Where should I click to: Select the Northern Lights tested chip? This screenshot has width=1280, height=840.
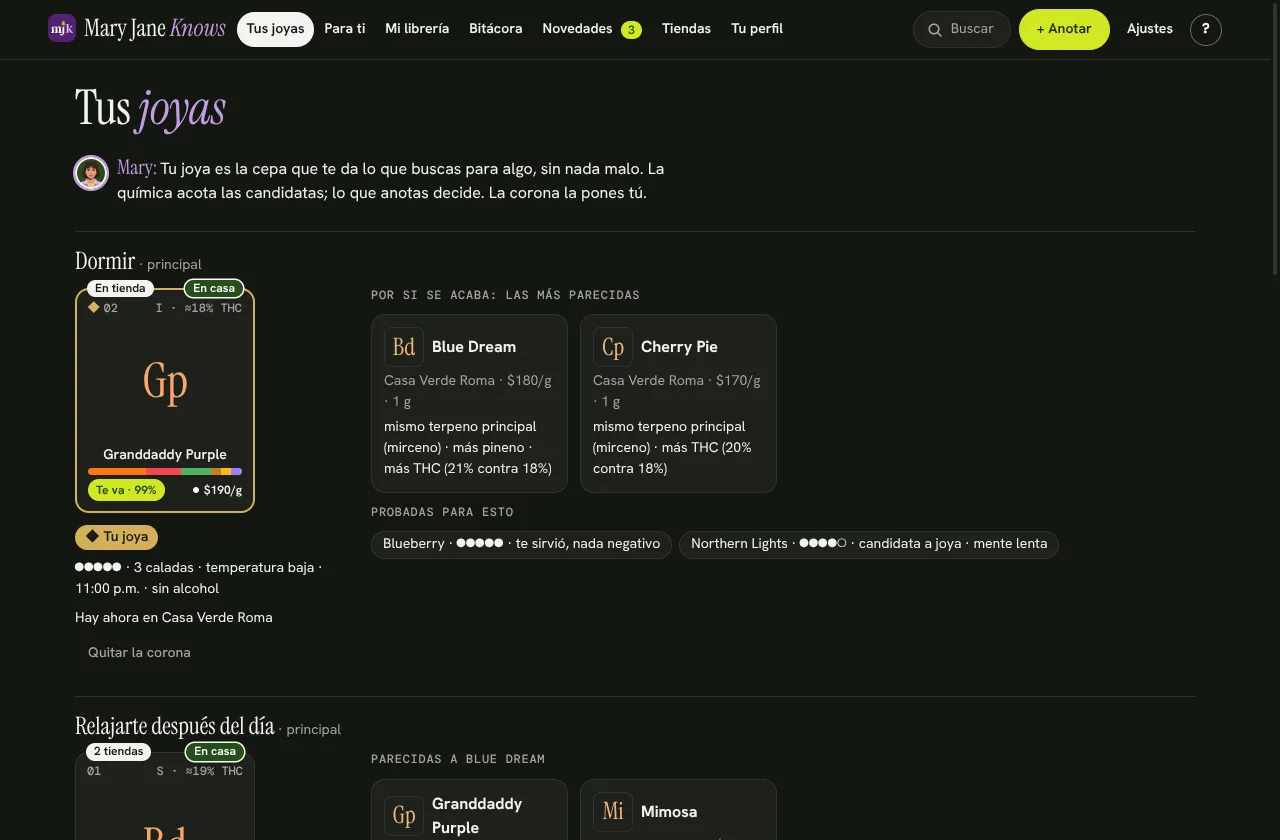[x=869, y=544]
